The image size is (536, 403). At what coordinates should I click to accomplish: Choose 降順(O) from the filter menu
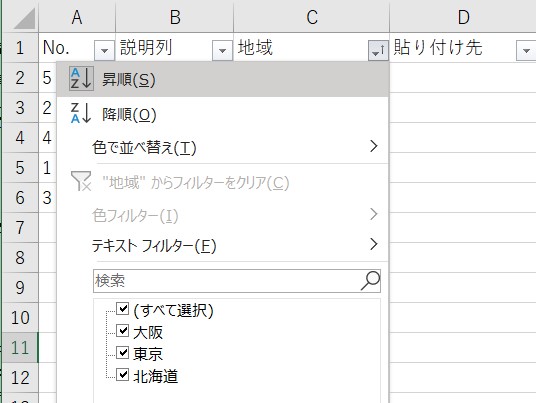223,114
